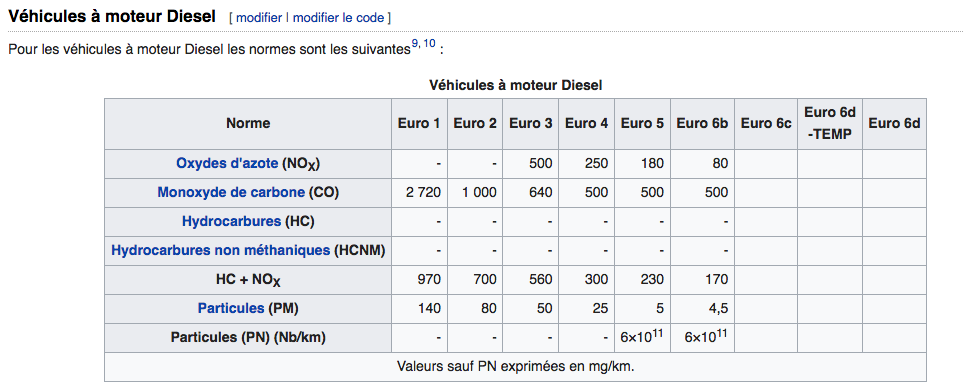
Task: Click the 2 720 CO value cell
Action: click(419, 193)
